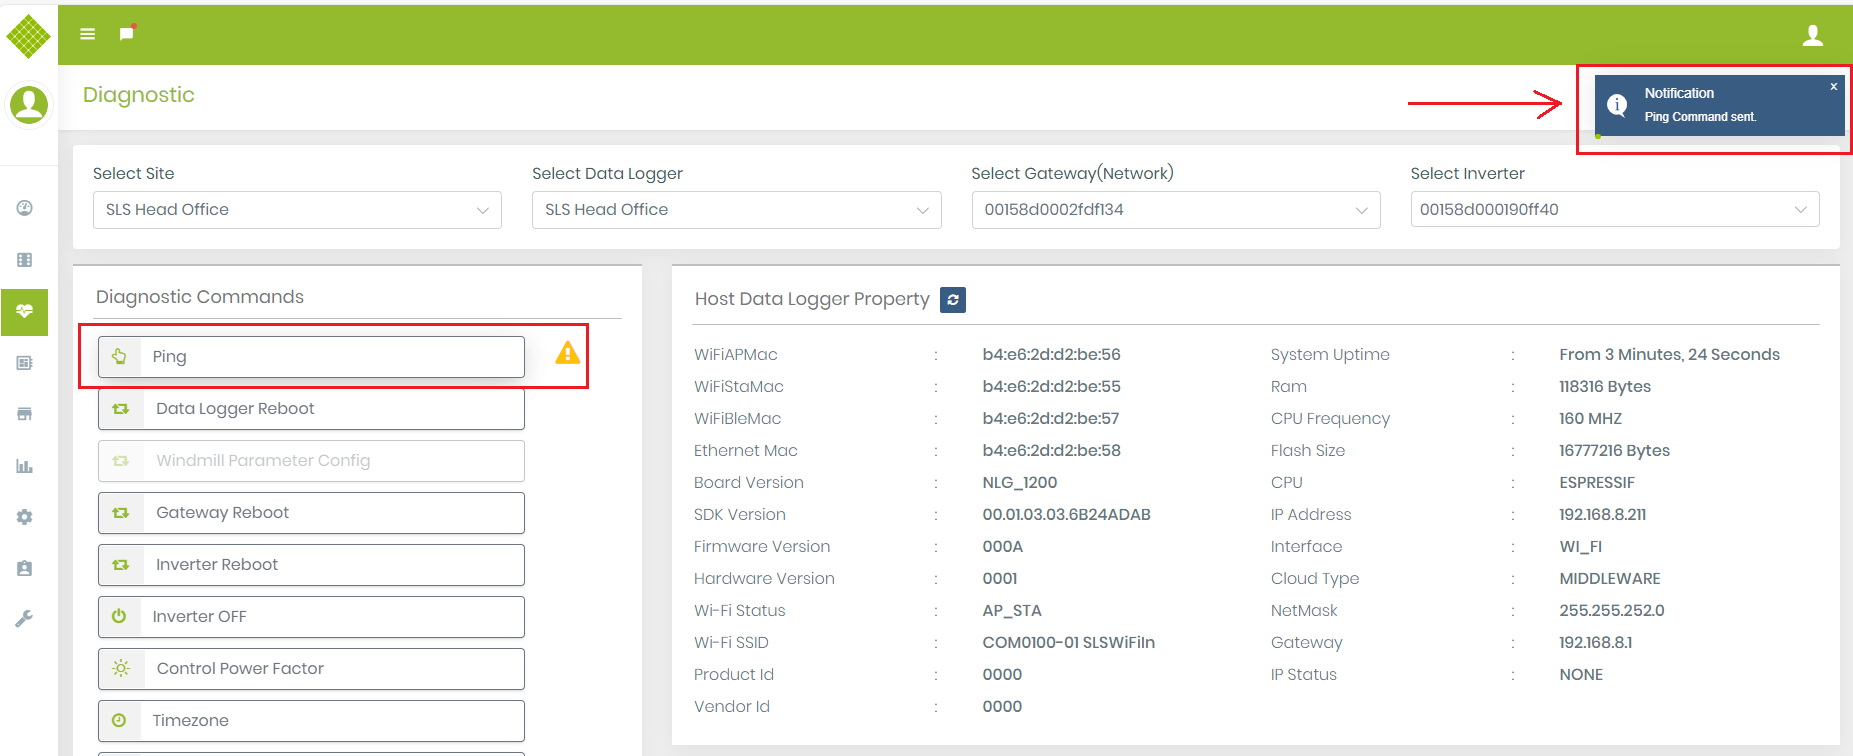Open the heartbeat diagnostic icon in the sidebar
The image size is (1853, 756).
25,312
